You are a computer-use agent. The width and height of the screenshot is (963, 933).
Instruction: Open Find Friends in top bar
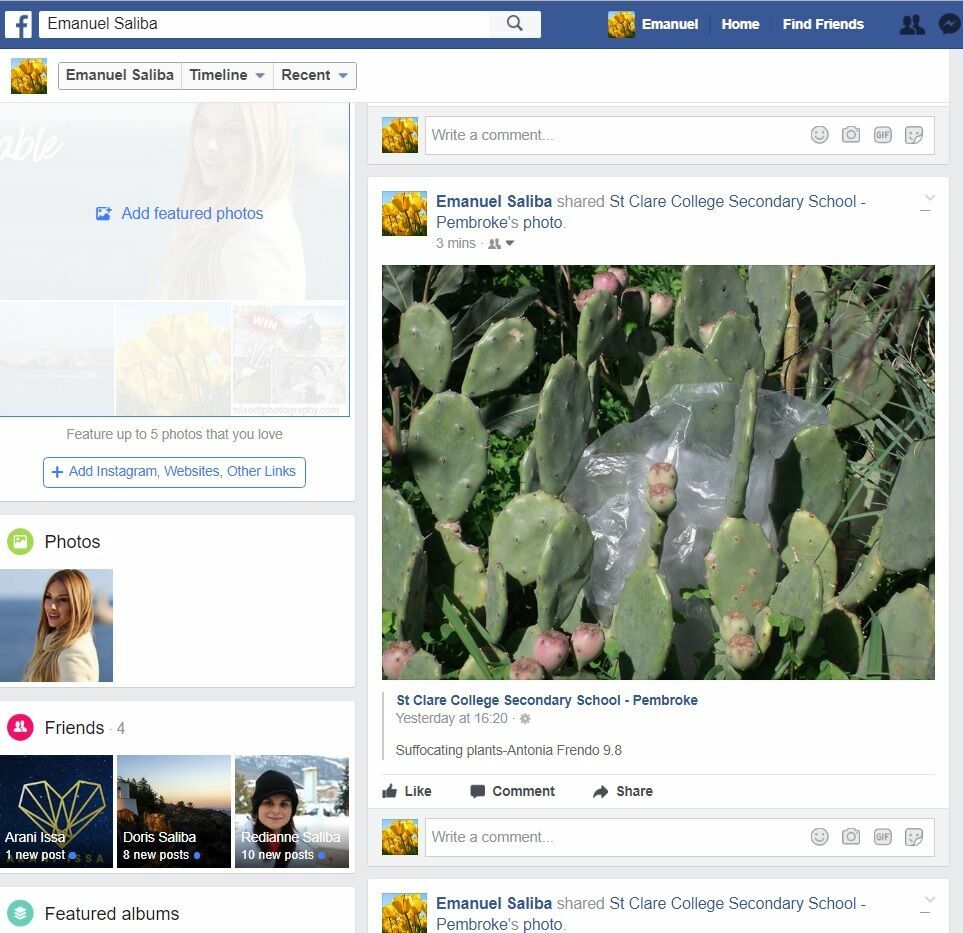point(822,24)
